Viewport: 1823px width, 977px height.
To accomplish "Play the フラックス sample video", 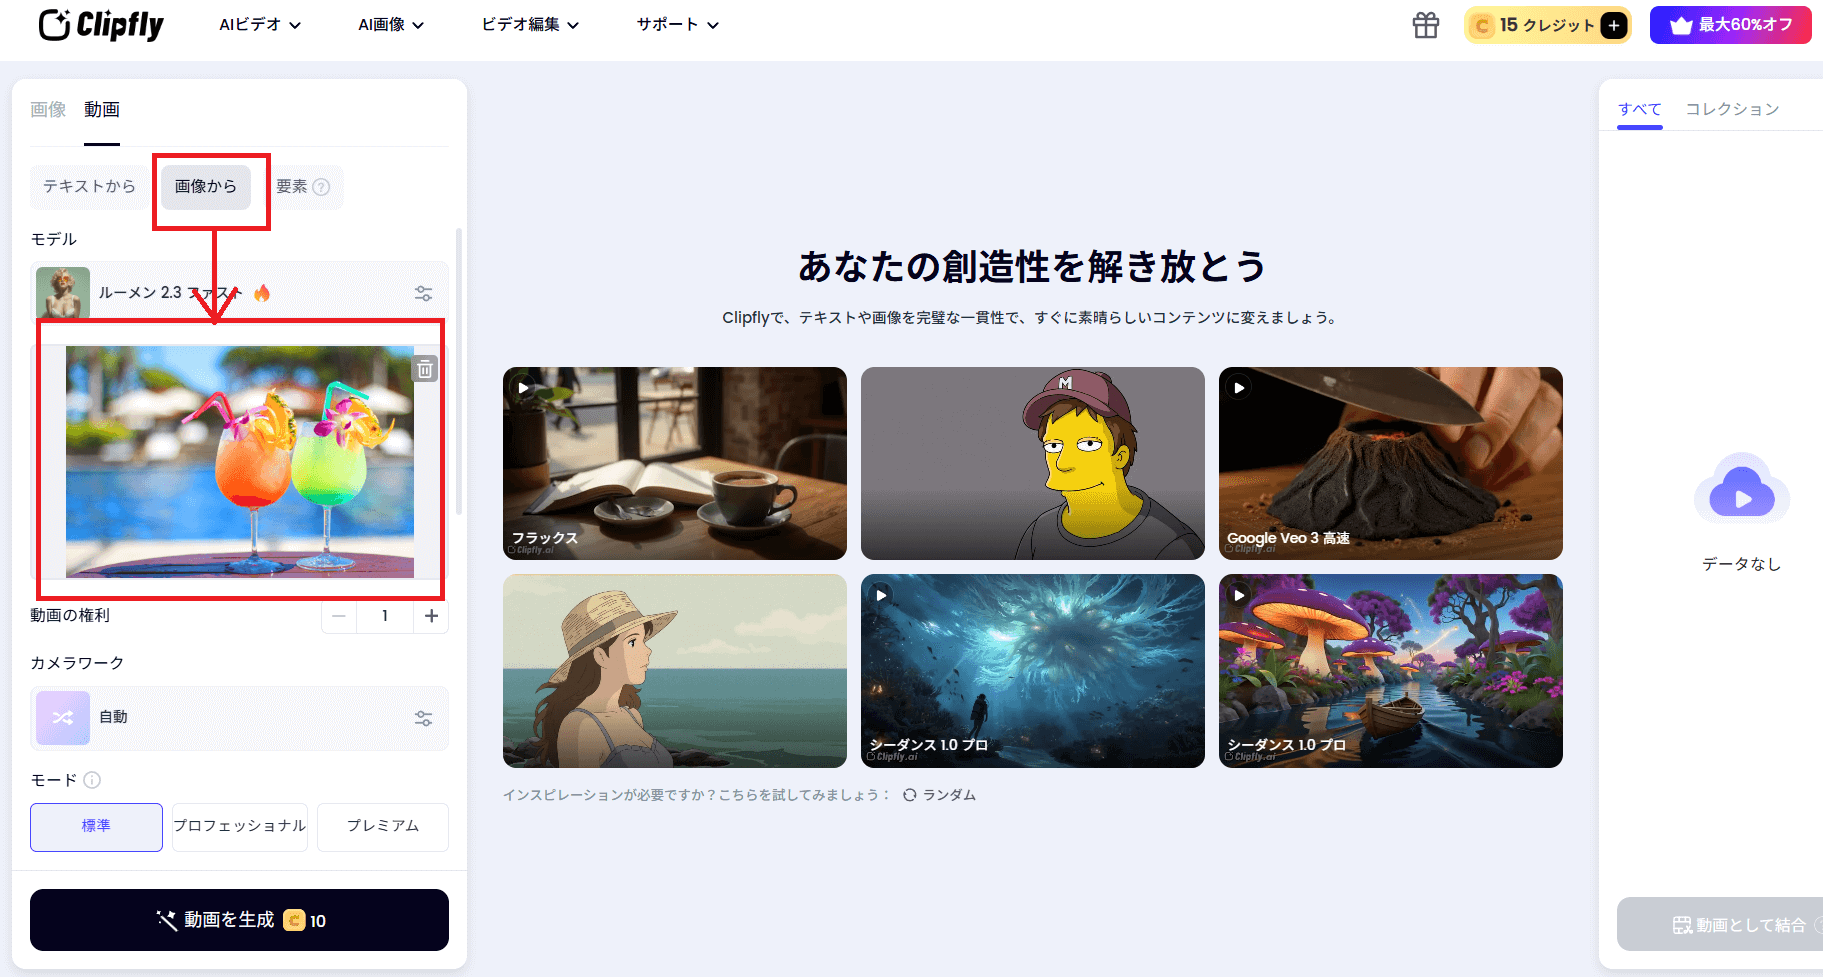I will 522,387.
